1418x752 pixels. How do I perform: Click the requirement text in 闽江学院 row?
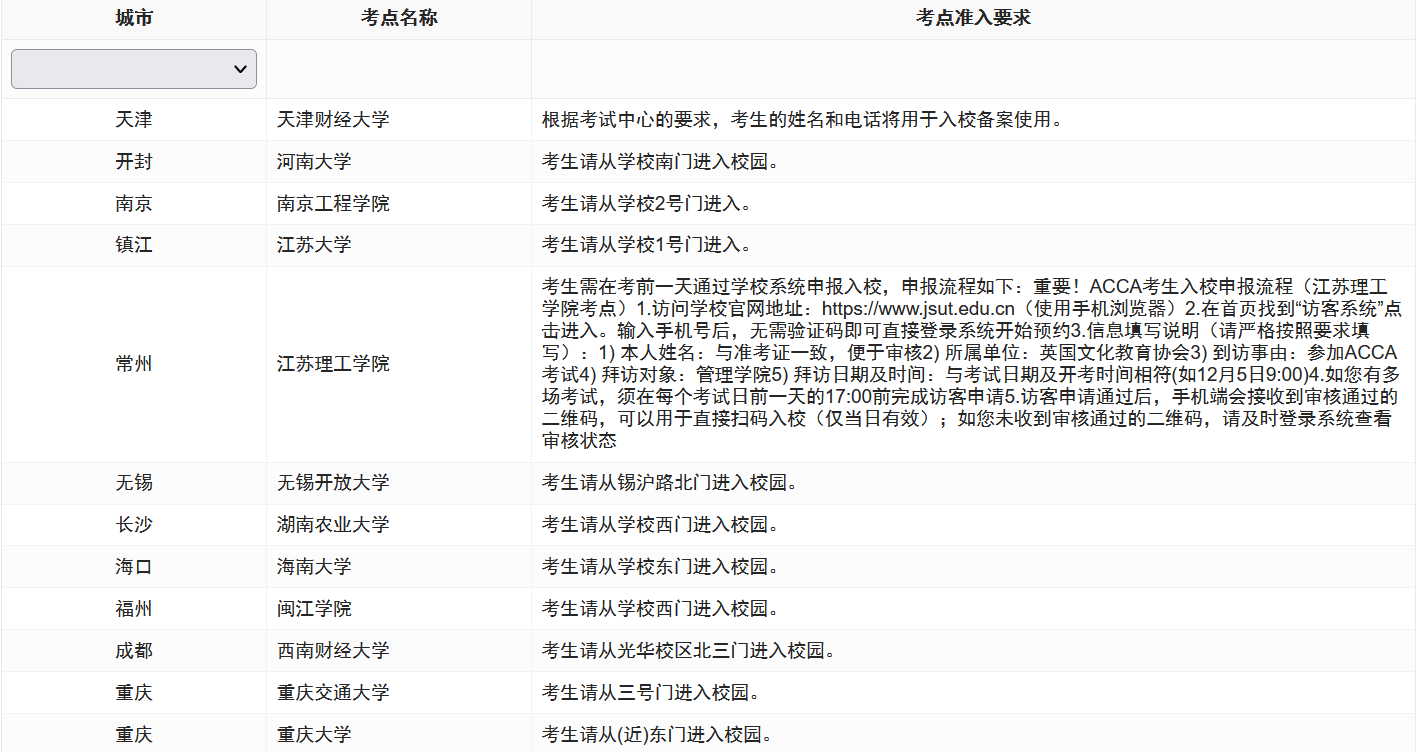click(x=660, y=610)
